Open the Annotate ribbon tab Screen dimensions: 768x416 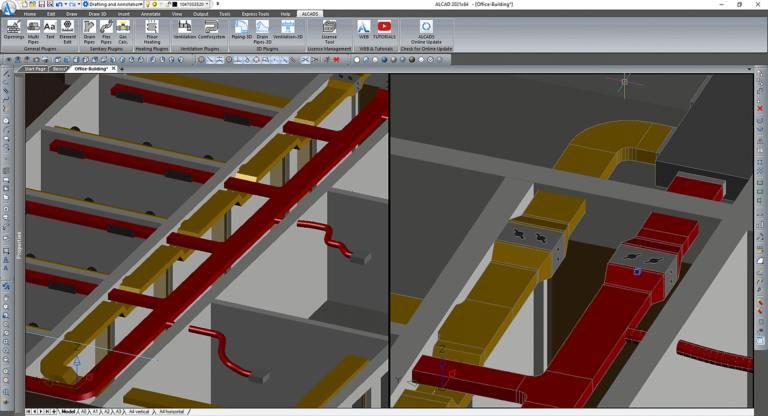coord(150,14)
